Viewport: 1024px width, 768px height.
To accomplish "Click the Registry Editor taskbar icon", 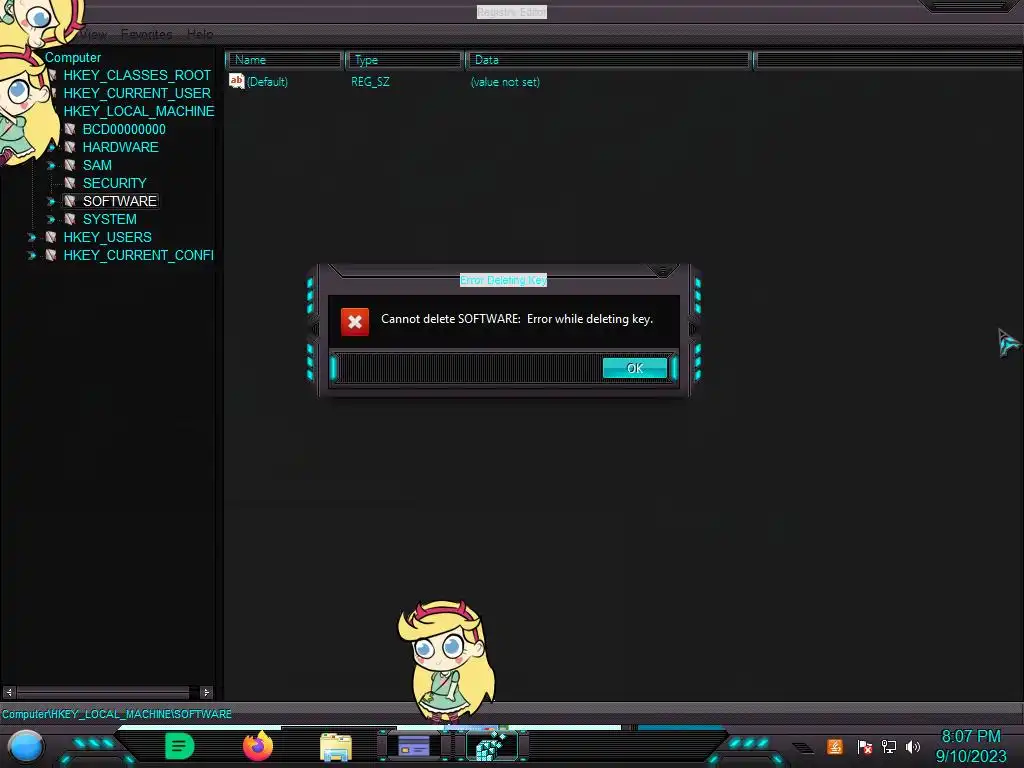I will pyautogui.click(x=492, y=746).
